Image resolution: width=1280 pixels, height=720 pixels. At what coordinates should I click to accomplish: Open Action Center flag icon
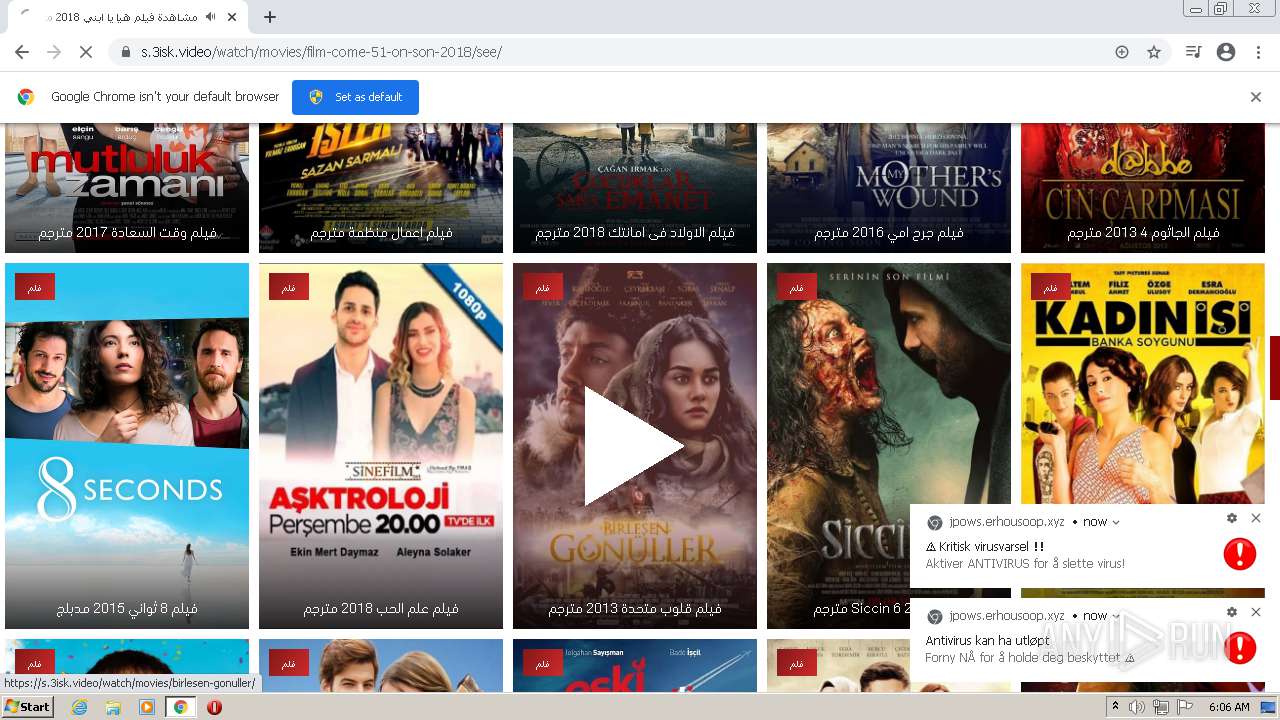(1184, 707)
